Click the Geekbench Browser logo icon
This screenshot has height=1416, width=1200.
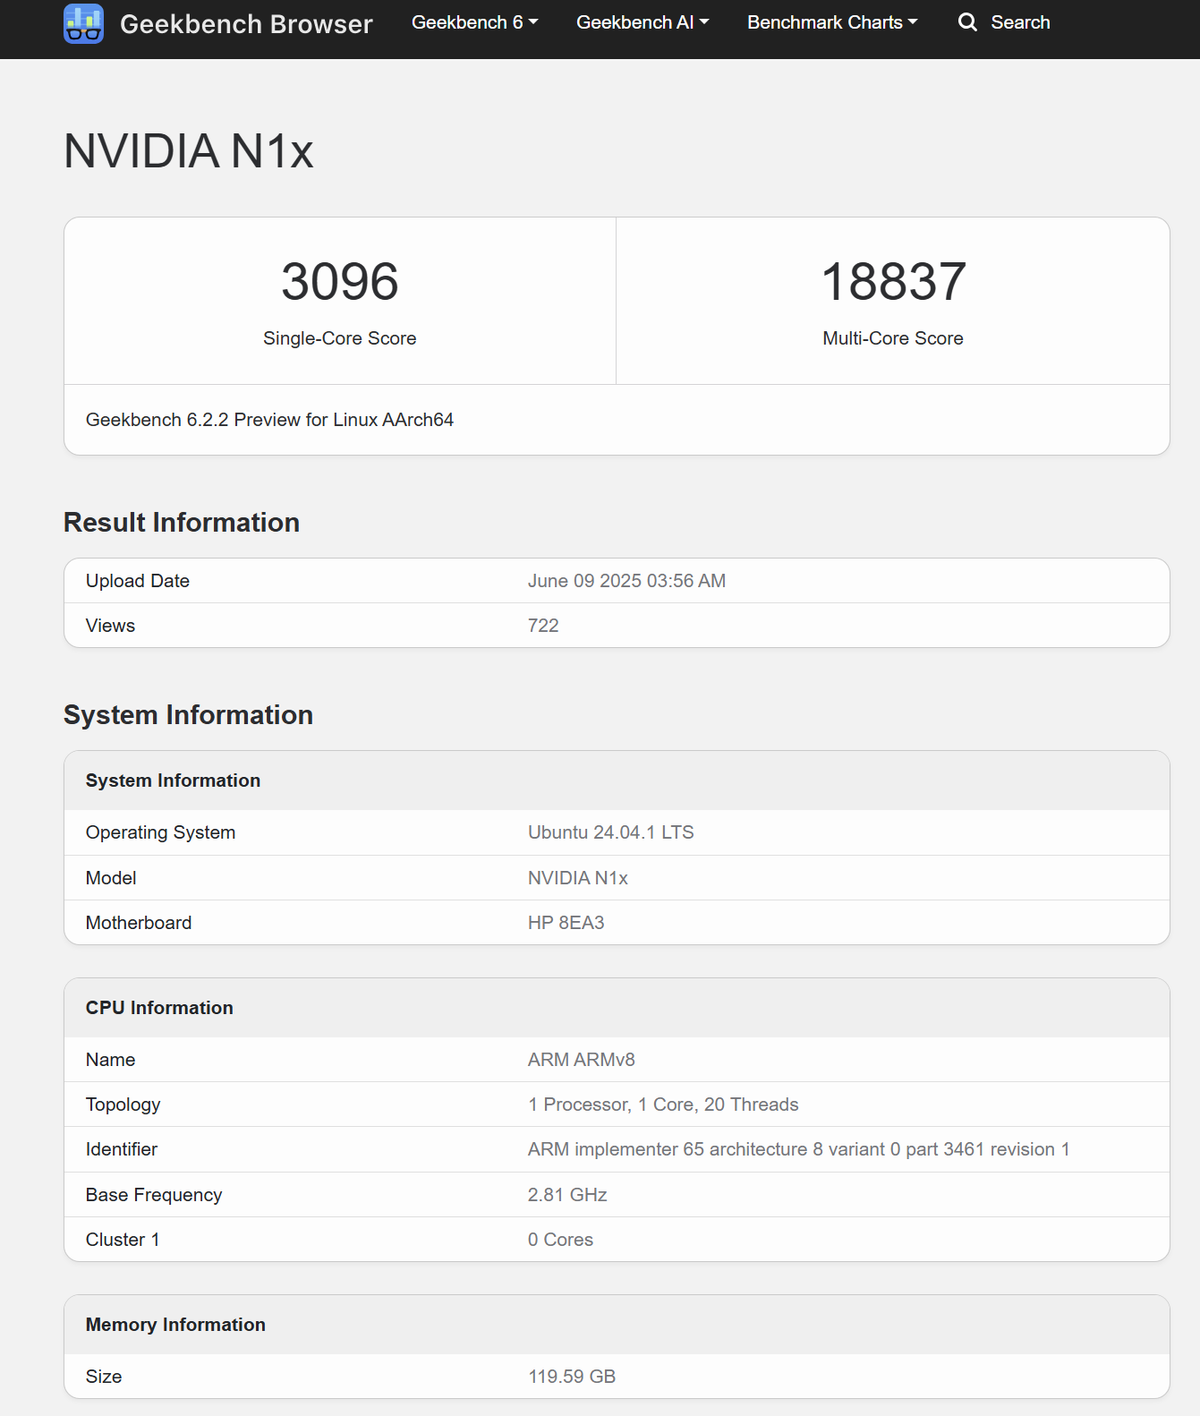pyautogui.click(x=83, y=22)
